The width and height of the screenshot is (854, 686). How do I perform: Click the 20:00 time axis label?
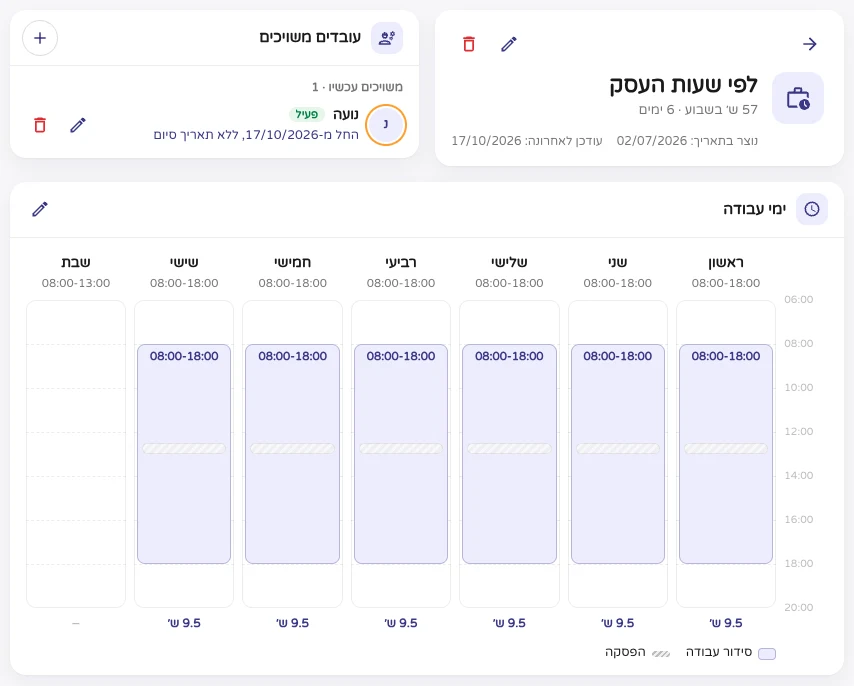[x=798, y=608]
